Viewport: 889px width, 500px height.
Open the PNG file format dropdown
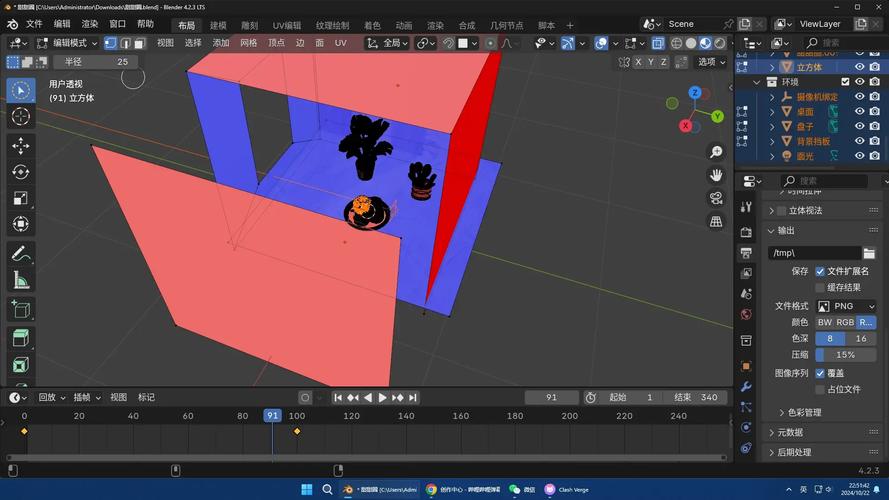846,306
